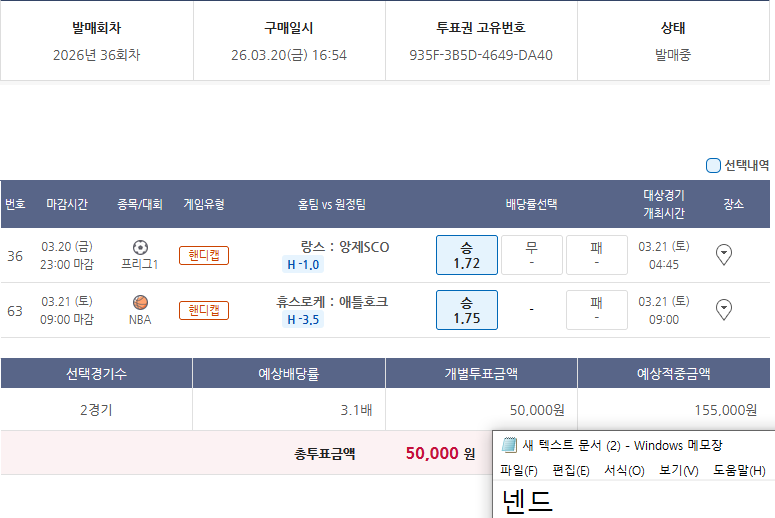Click the H -1.0 handicap label

[x=303, y=265]
